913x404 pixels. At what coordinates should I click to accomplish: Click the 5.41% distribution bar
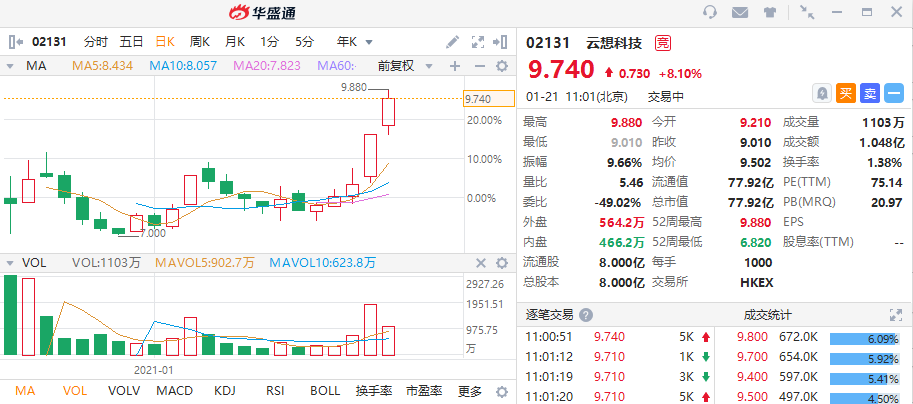coord(866,380)
